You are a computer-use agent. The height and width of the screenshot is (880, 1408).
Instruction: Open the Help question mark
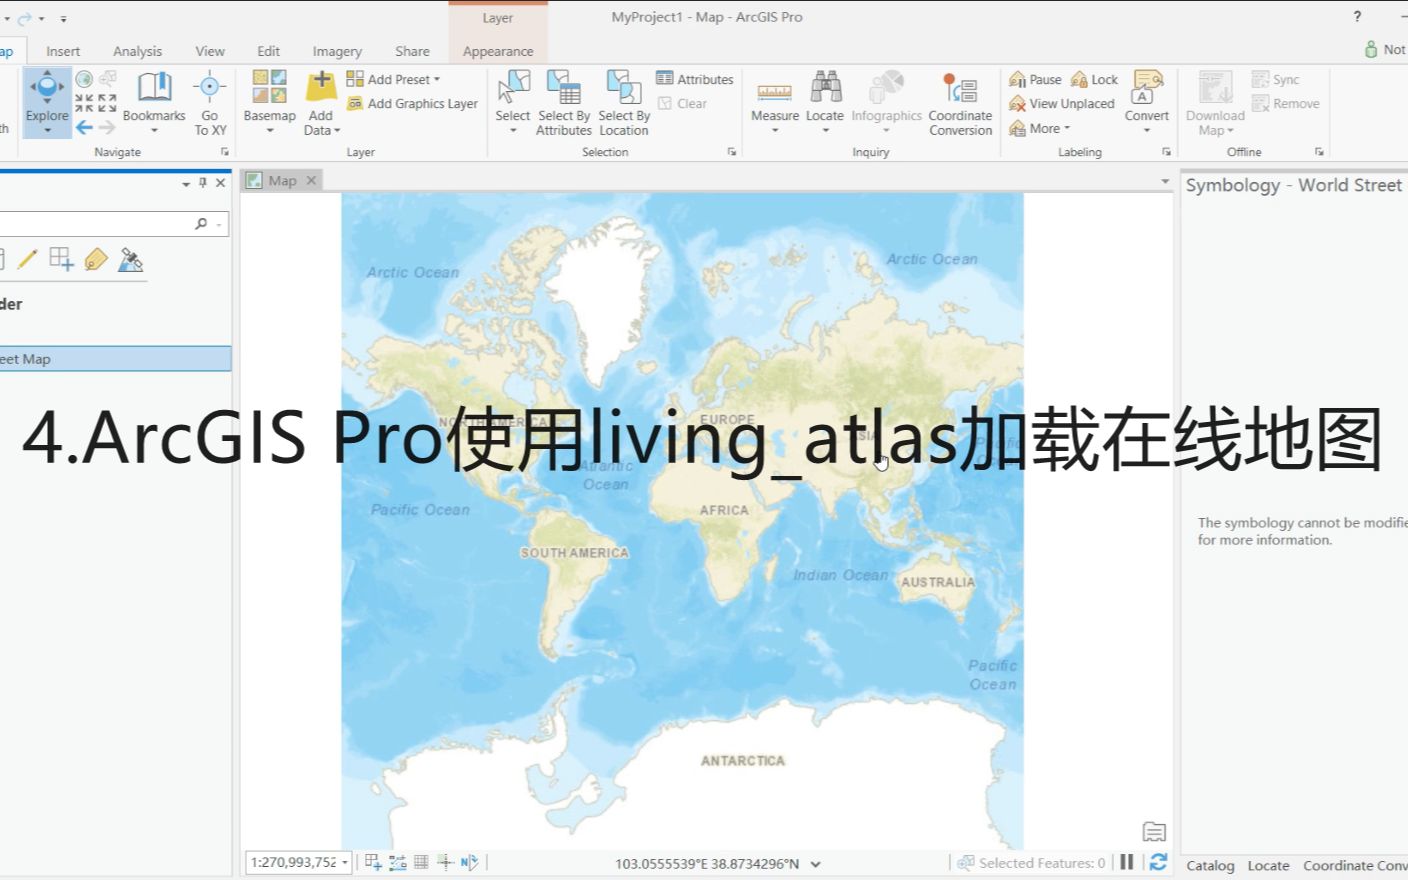[x=1357, y=16]
